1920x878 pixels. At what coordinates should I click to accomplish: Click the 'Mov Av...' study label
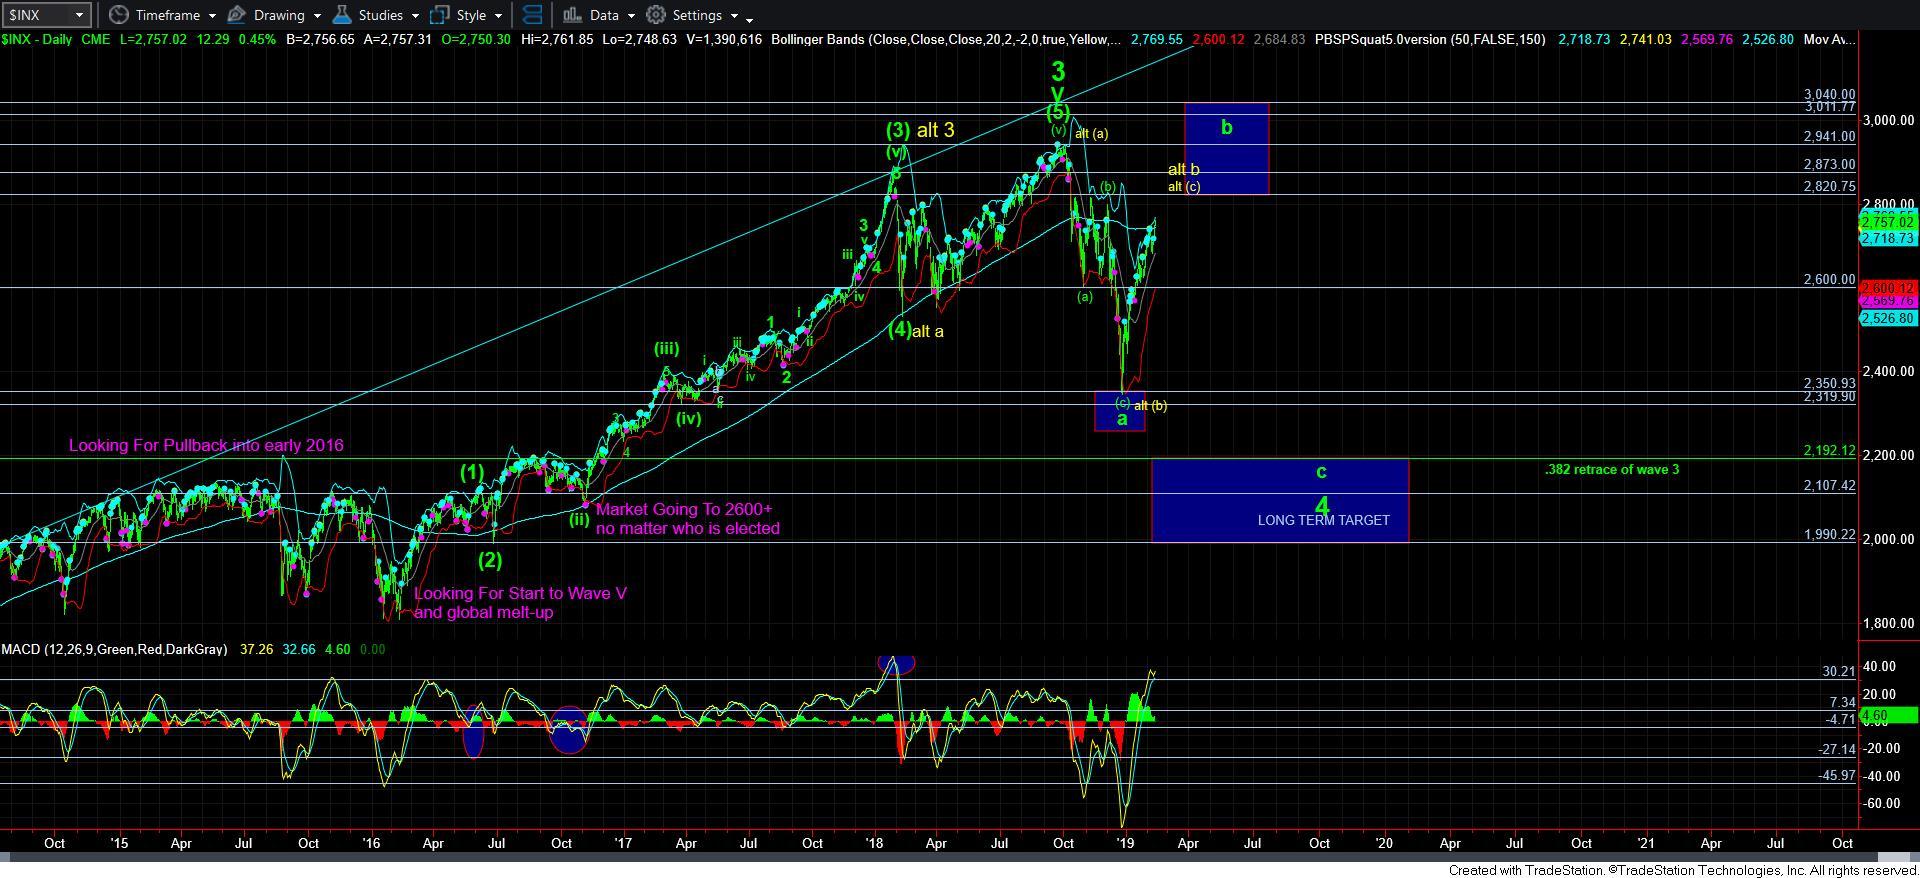(x=1829, y=39)
